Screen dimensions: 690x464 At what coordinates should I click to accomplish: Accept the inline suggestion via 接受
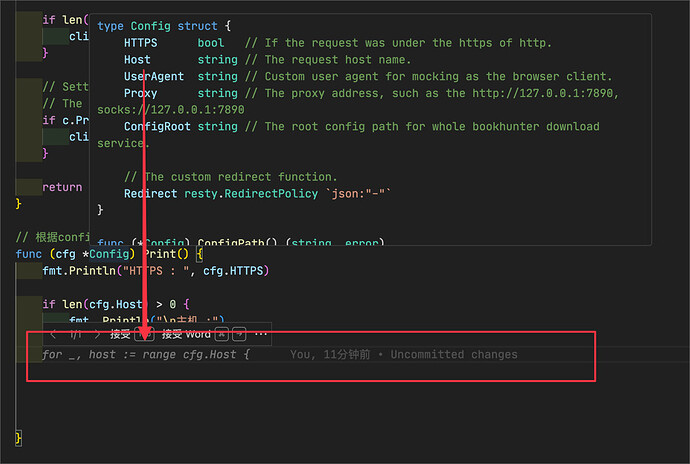pos(120,335)
